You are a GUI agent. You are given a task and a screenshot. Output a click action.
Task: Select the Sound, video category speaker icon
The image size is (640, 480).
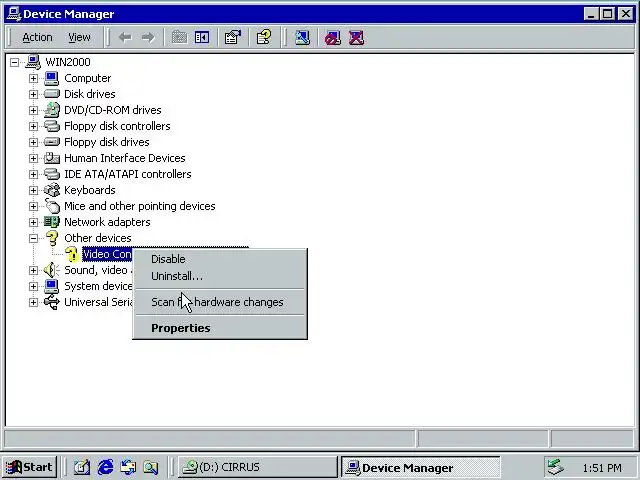click(x=51, y=270)
